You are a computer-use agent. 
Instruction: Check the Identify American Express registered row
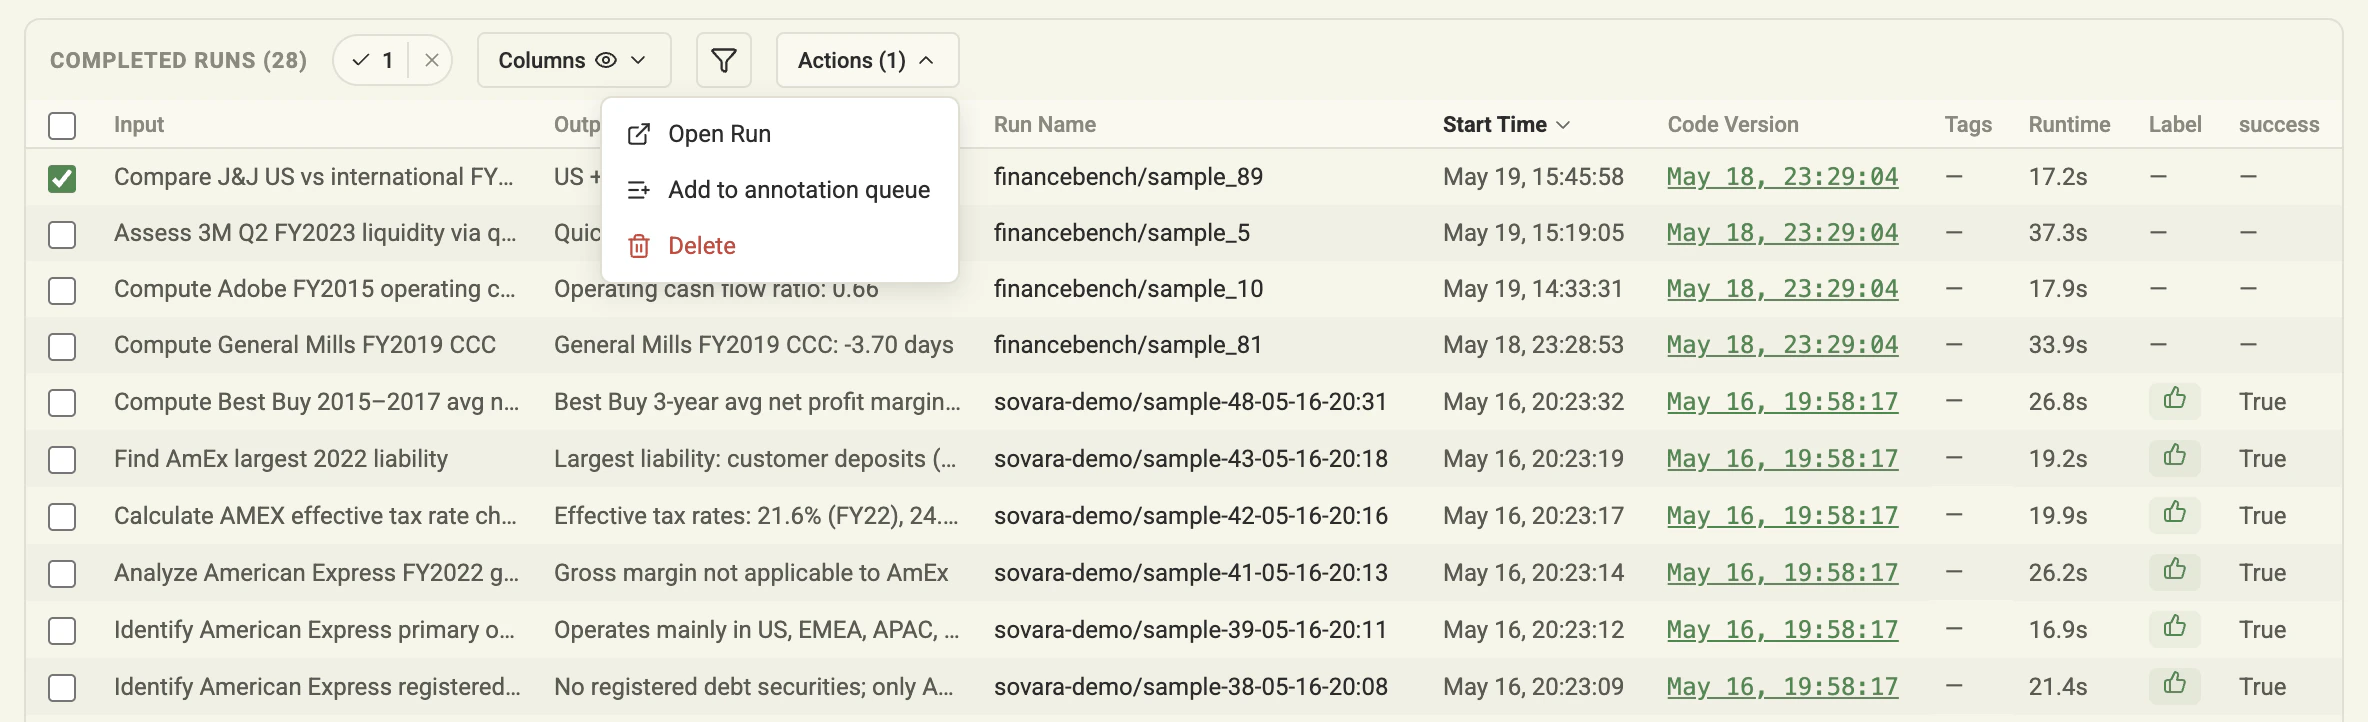tap(62, 687)
